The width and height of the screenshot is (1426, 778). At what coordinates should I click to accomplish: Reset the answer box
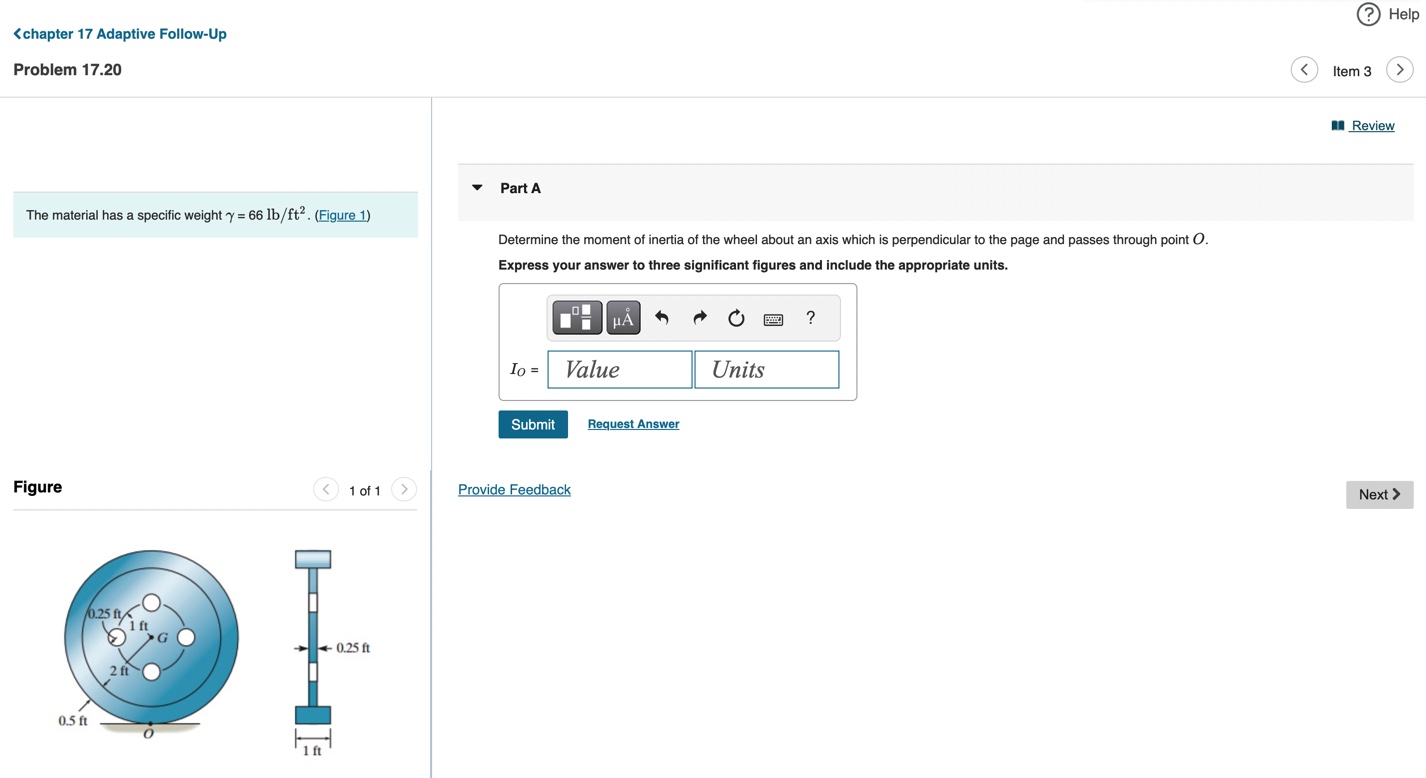click(x=736, y=318)
